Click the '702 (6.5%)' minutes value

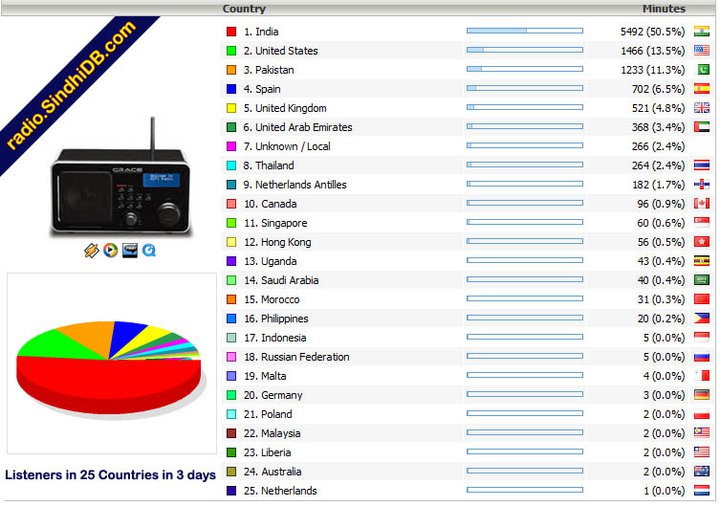[658, 89]
